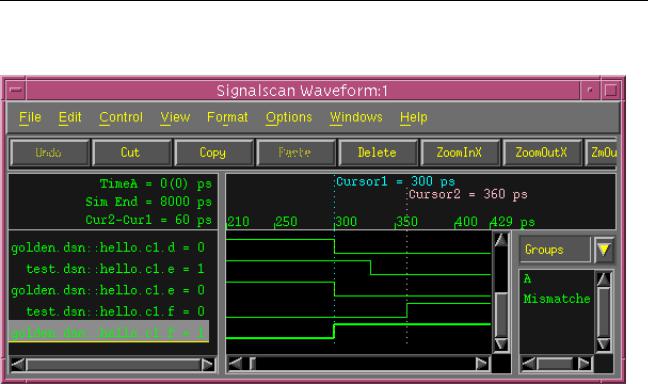Click the 400 tick on the time ruler
The height and width of the screenshot is (384, 648).
pos(466,222)
